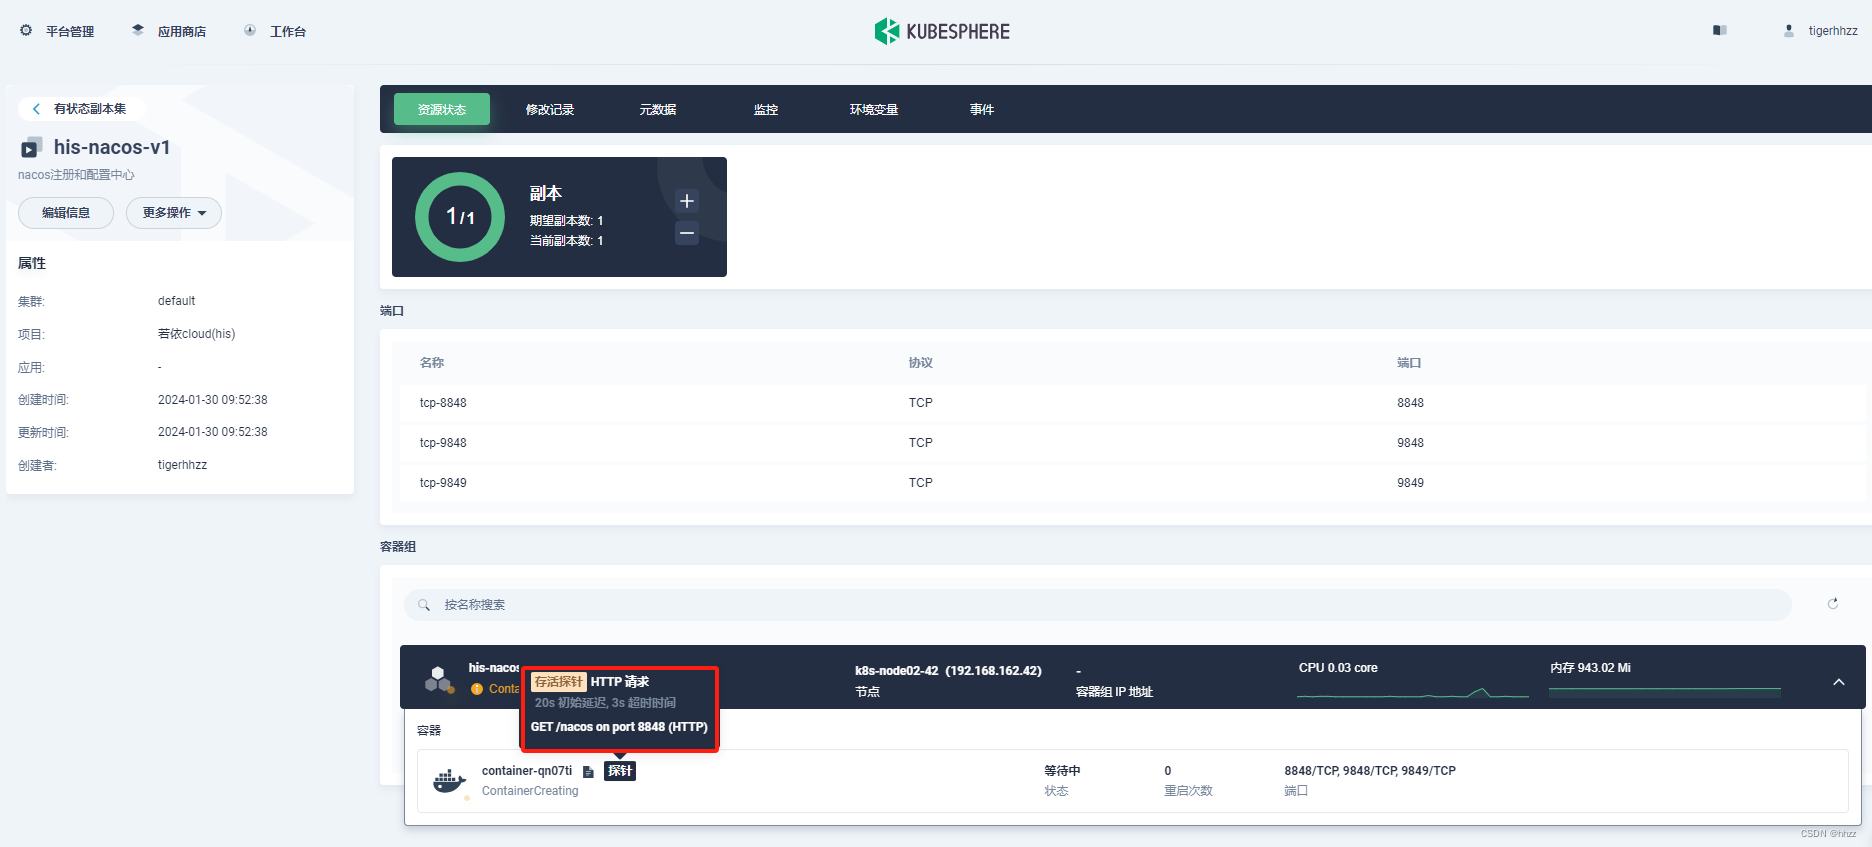The image size is (1872, 847).
Task: Click the 编辑信息 button
Action: click(66, 213)
